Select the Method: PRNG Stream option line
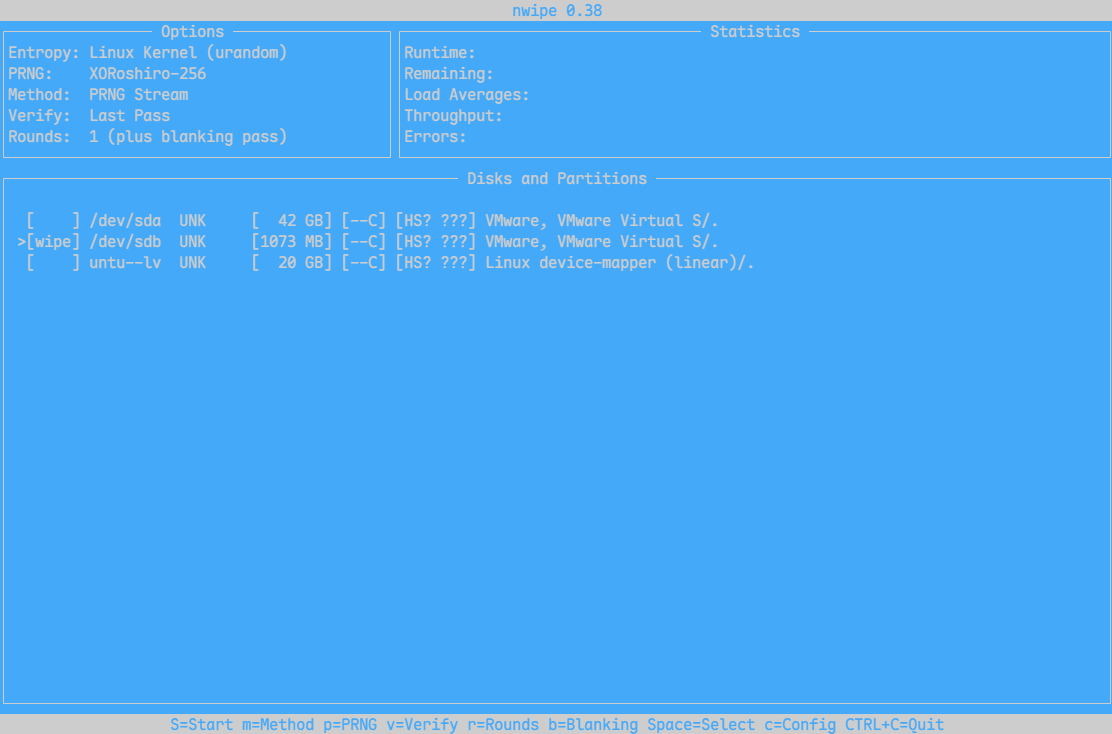 [x=99, y=95]
